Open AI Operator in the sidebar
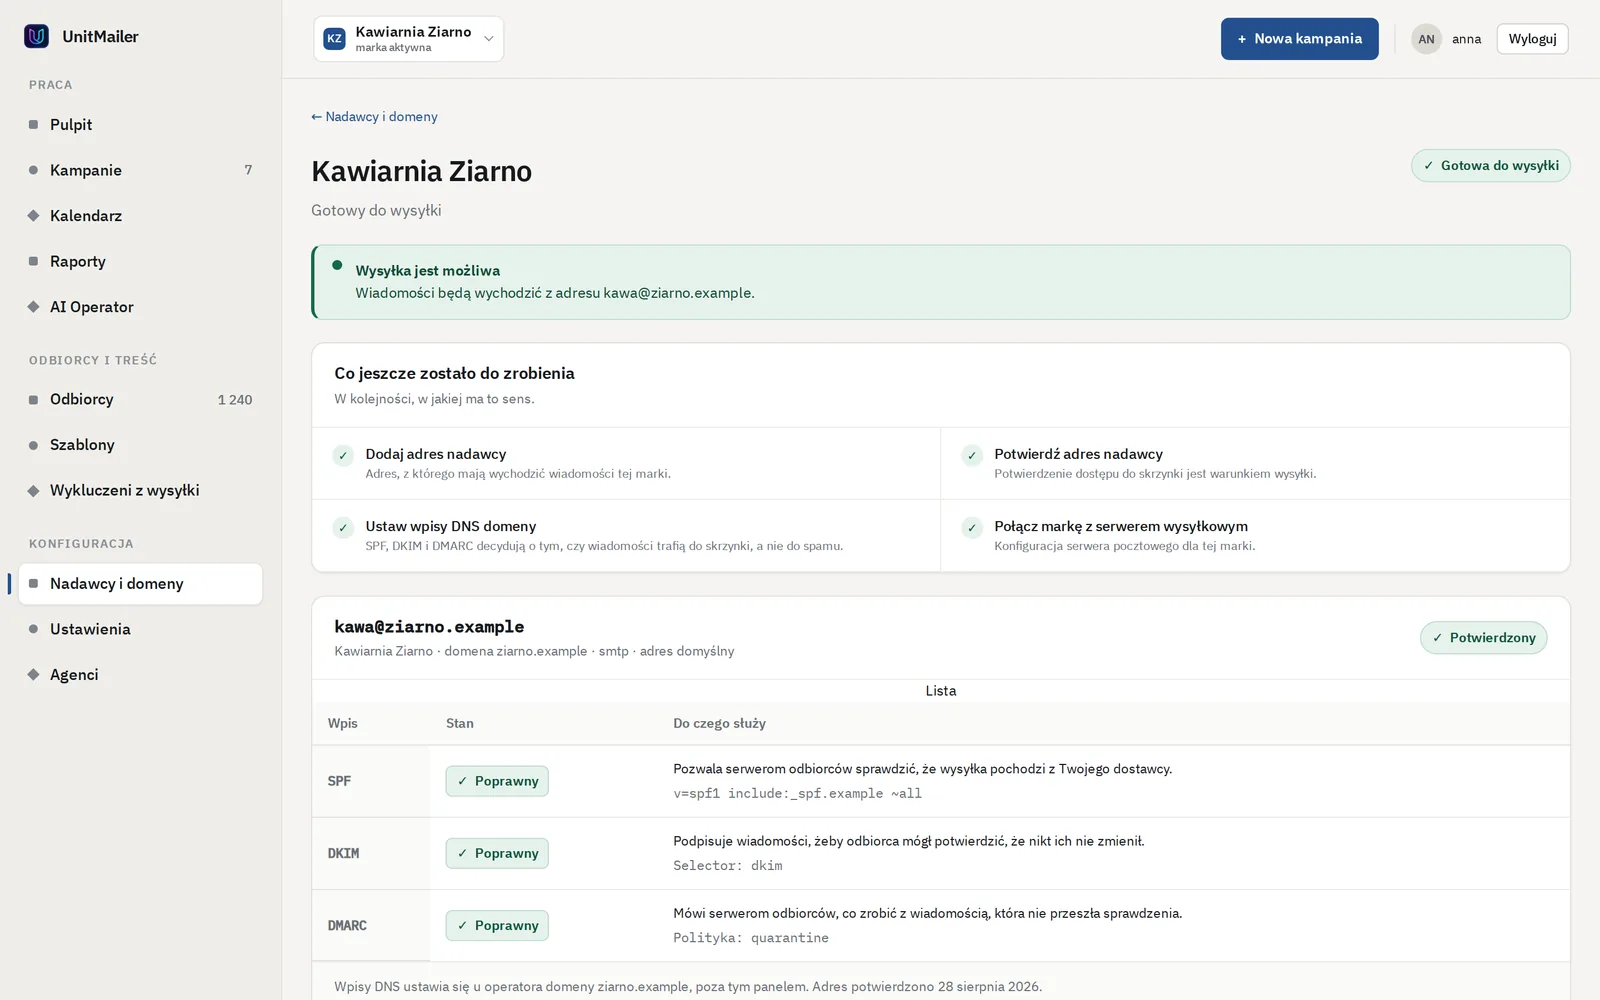This screenshot has width=1600, height=1000. 140,307
